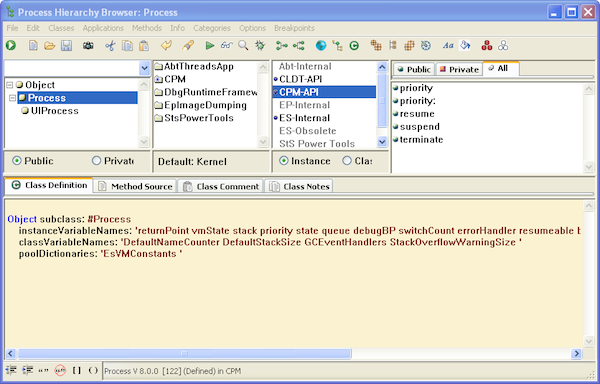Screen dimensions: 600x384
Task: Click right arrow of code pane horizontal scrollbar
Action: pos(576,353)
